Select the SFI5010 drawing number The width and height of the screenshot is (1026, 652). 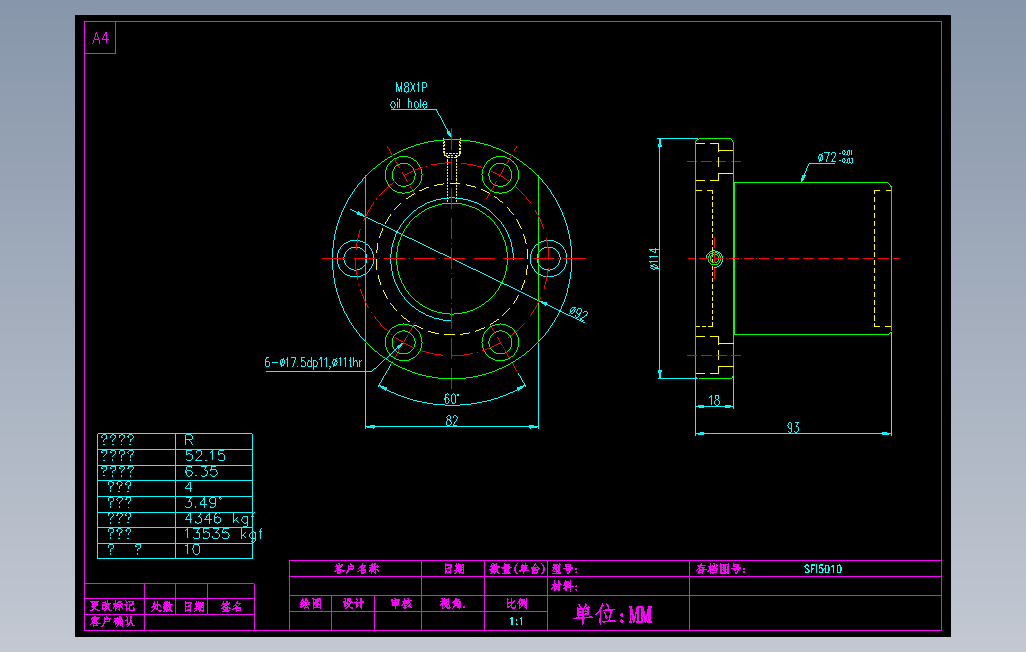(x=823, y=569)
